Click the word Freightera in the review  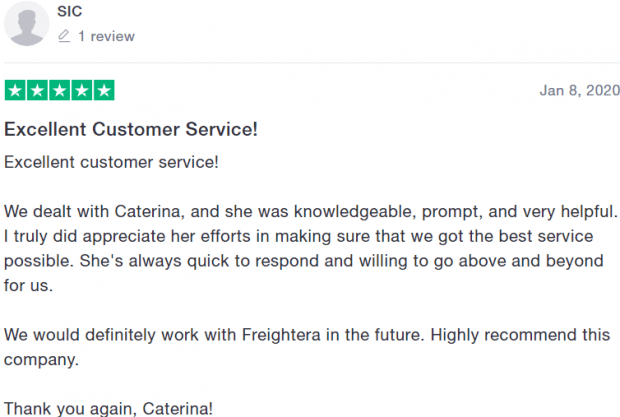281,335
